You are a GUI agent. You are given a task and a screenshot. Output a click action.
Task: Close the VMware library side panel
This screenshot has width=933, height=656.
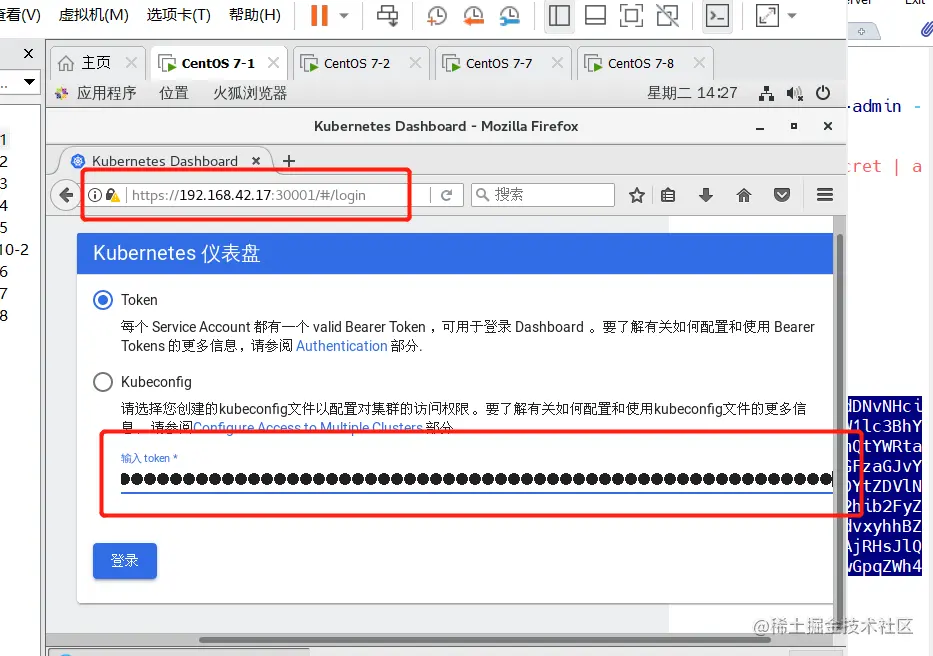28,54
